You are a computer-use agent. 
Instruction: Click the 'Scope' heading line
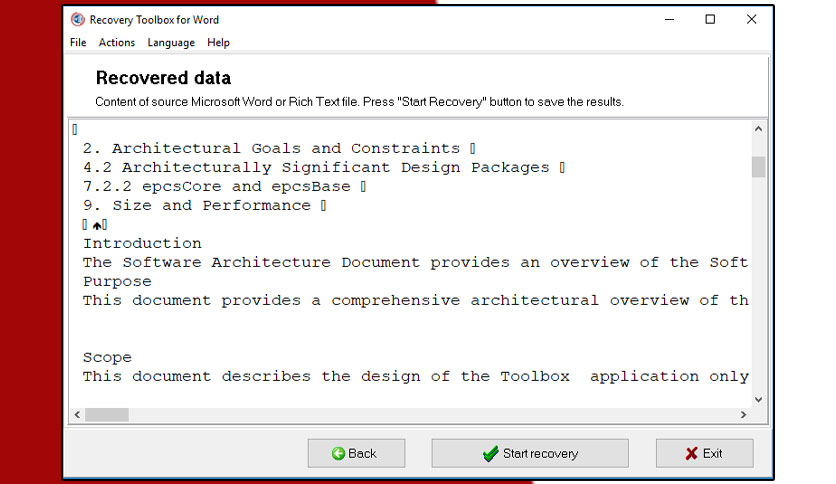pyautogui.click(x=107, y=358)
